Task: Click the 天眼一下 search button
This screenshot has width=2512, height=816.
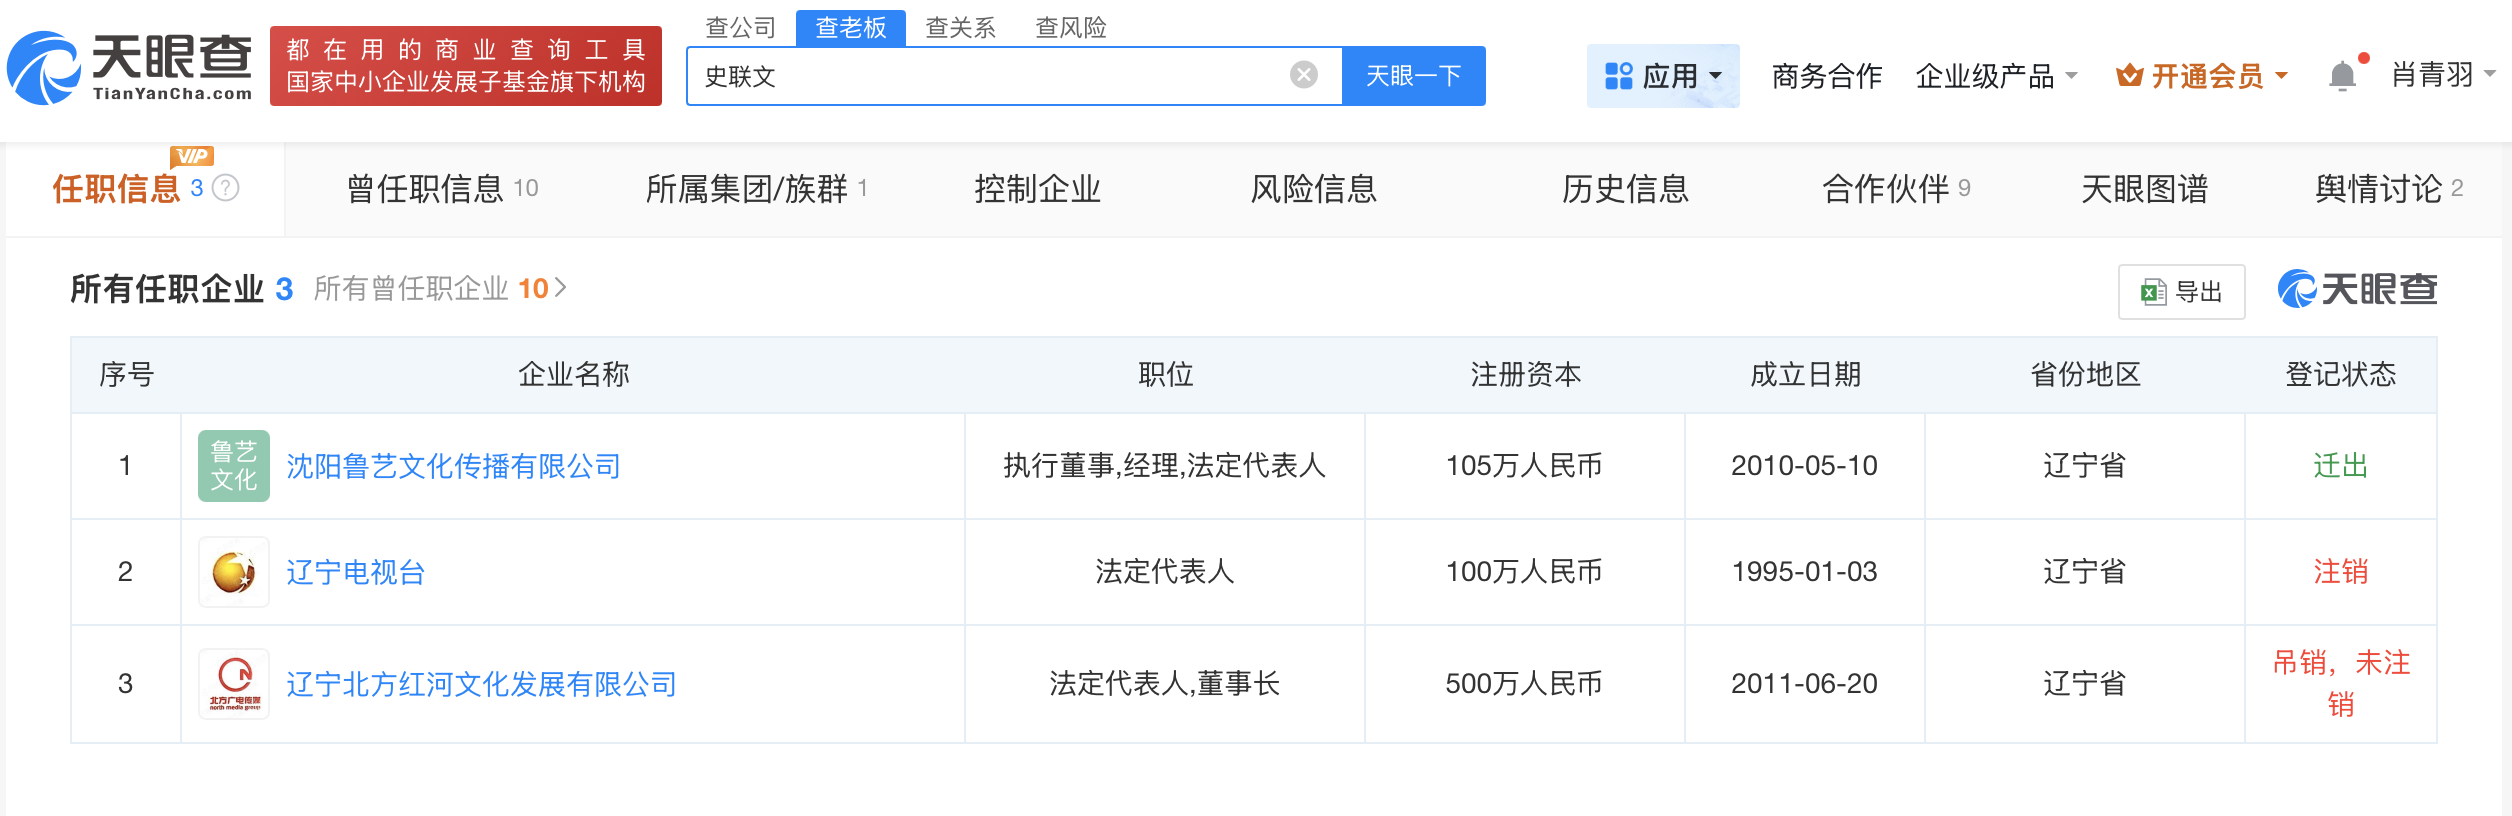Action: tap(1413, 76)
